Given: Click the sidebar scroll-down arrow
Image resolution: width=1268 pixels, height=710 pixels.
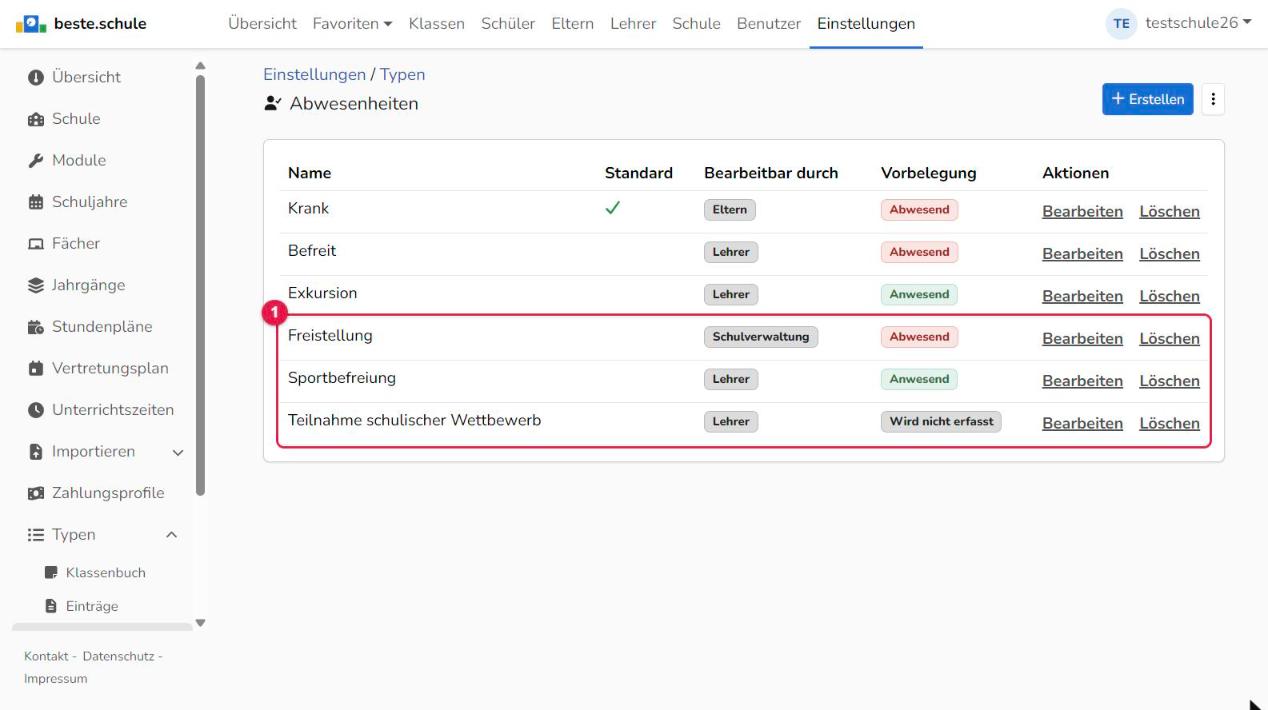Looking at the screenshot, I should (x=200, y=622).
